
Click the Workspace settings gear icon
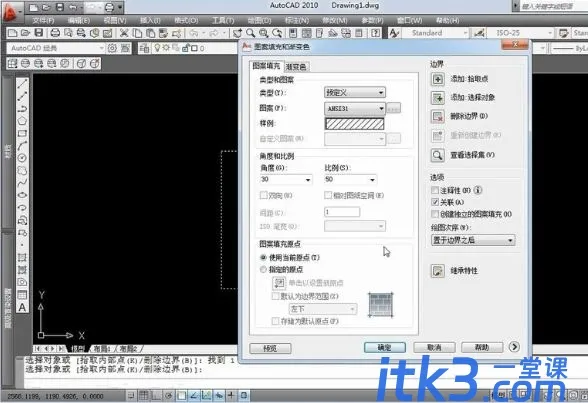112,48
